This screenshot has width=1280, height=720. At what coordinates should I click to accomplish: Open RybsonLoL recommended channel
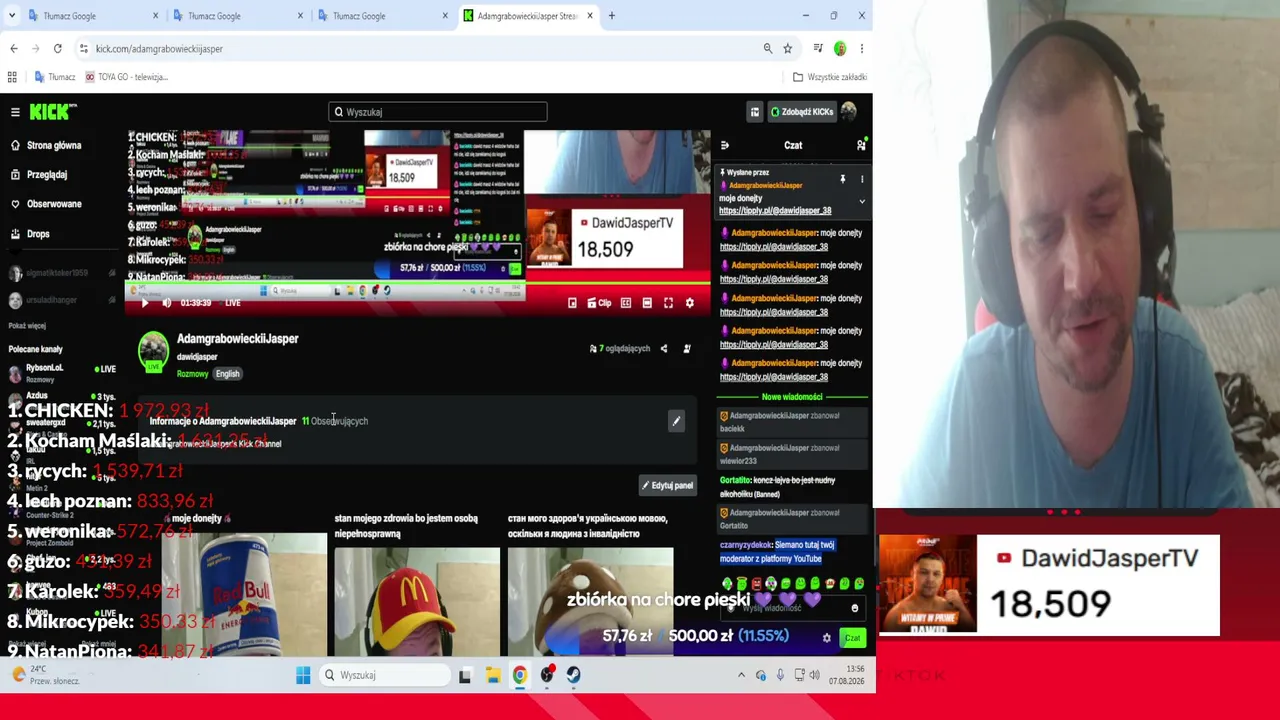[x=60, y=373]
